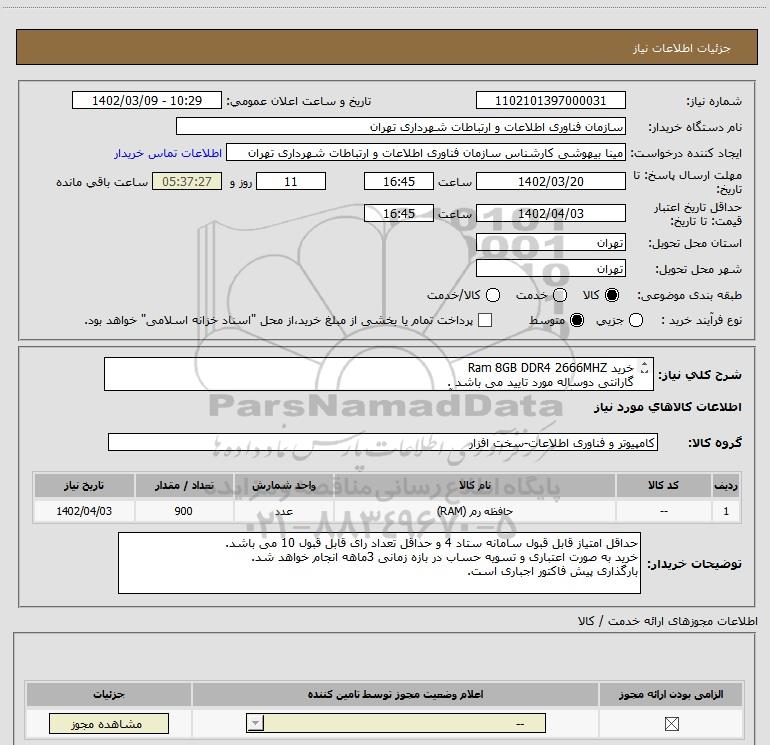770x745 pixels.
Task: Toggle the Islamic treasury documents payment checkbox
Action: pyautogui.click(x=485, y=320)
